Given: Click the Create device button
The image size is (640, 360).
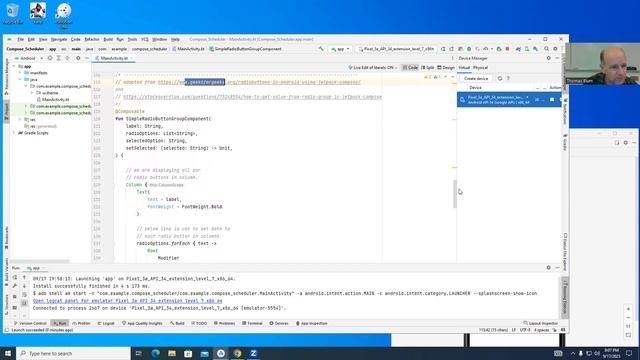Looking at the screenshot, I should click(x=476, y=78).
